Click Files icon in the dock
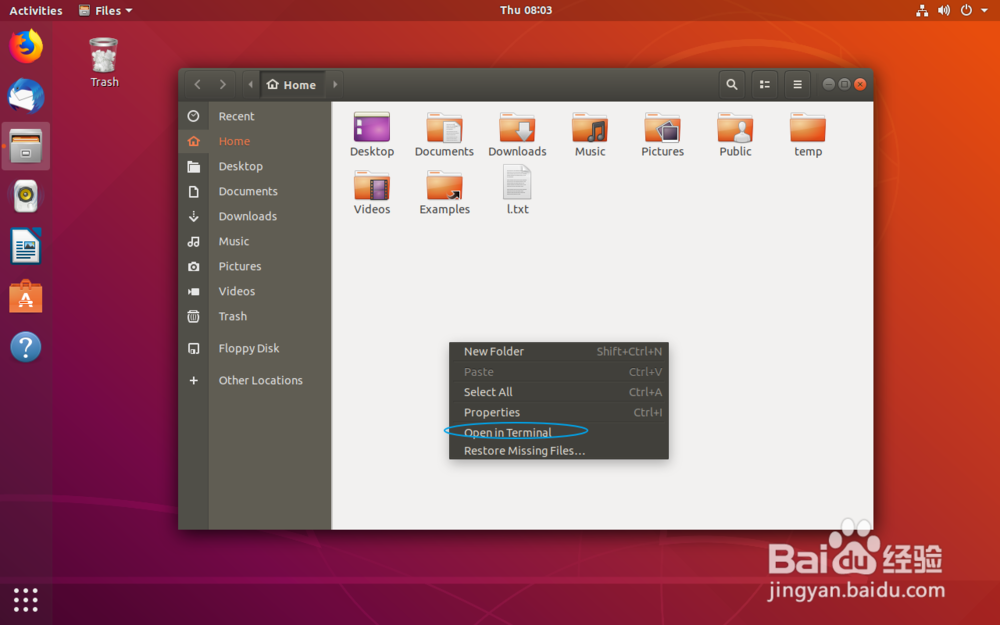This screenshot has height=625, width=1000. (26, 146)
